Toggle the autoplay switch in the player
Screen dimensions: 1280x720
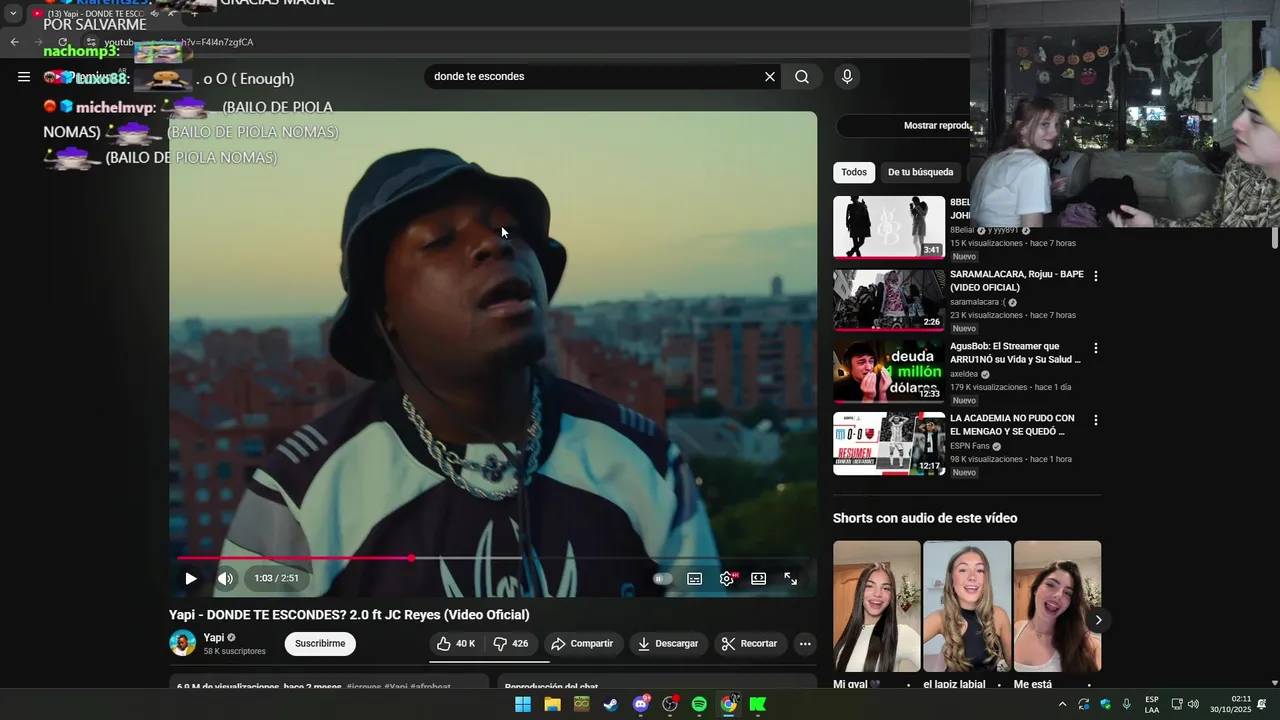662,578
